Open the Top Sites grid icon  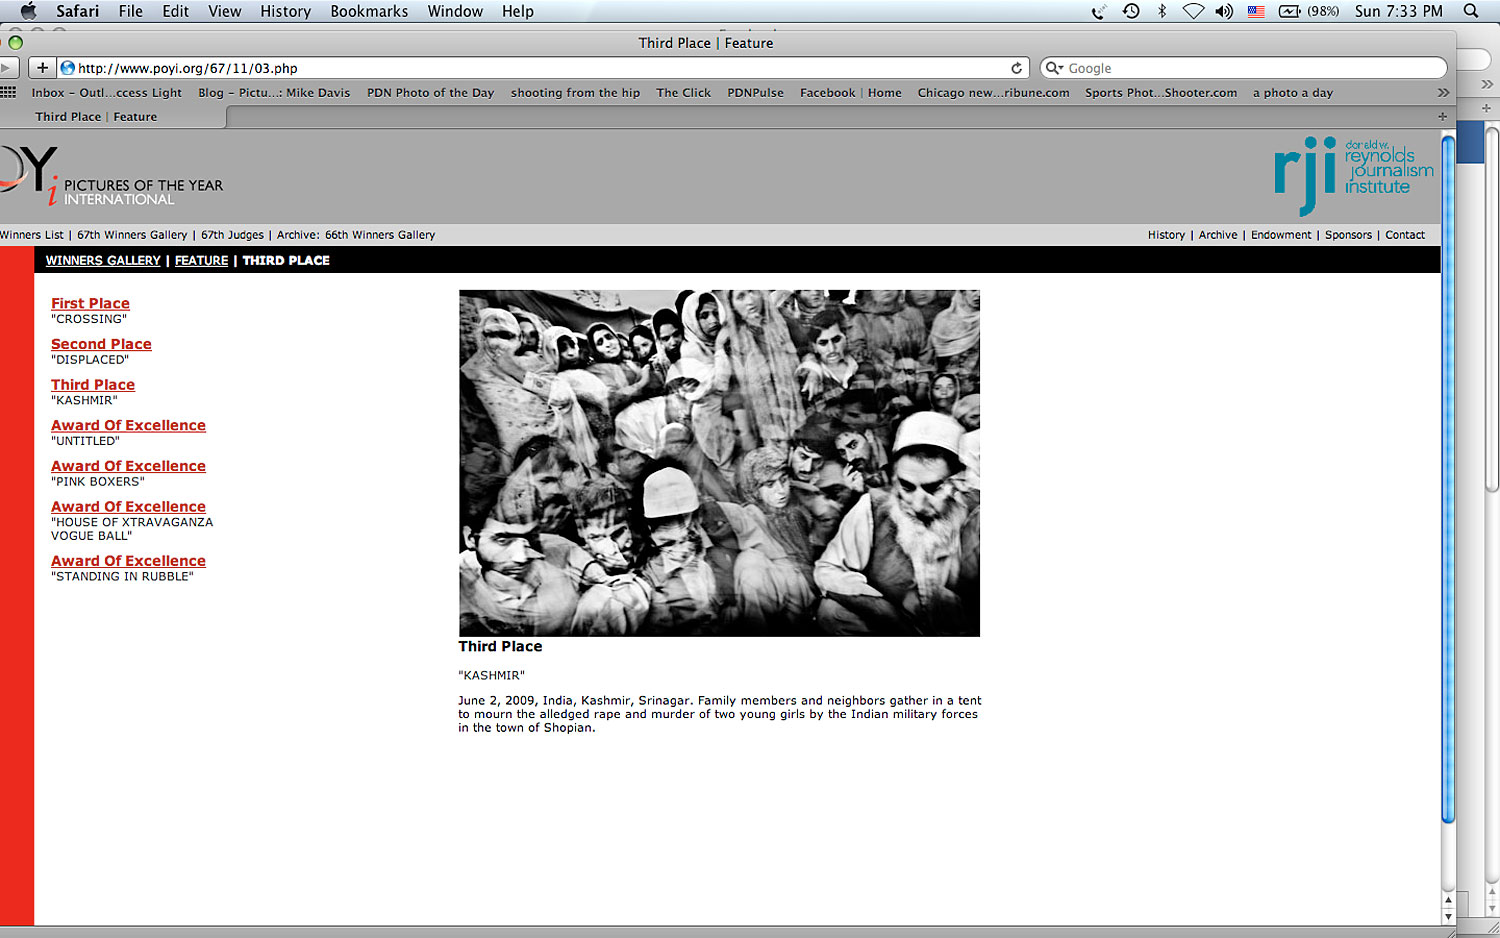(9, 92)
